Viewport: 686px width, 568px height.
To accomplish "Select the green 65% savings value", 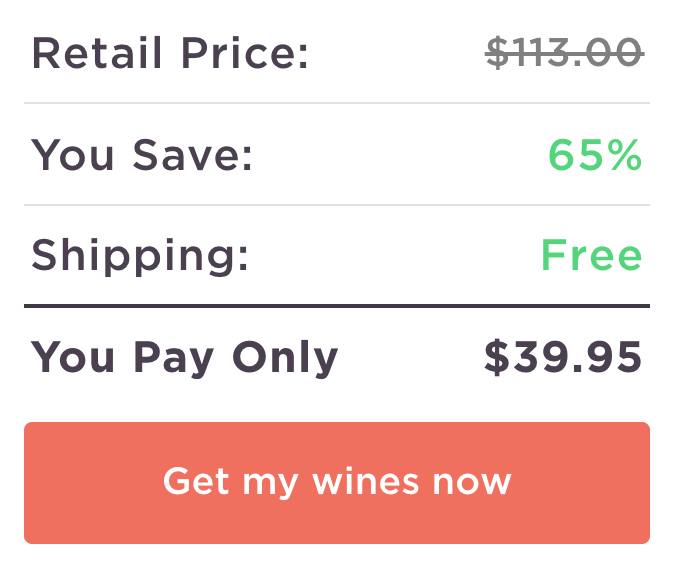I will 595,155.
